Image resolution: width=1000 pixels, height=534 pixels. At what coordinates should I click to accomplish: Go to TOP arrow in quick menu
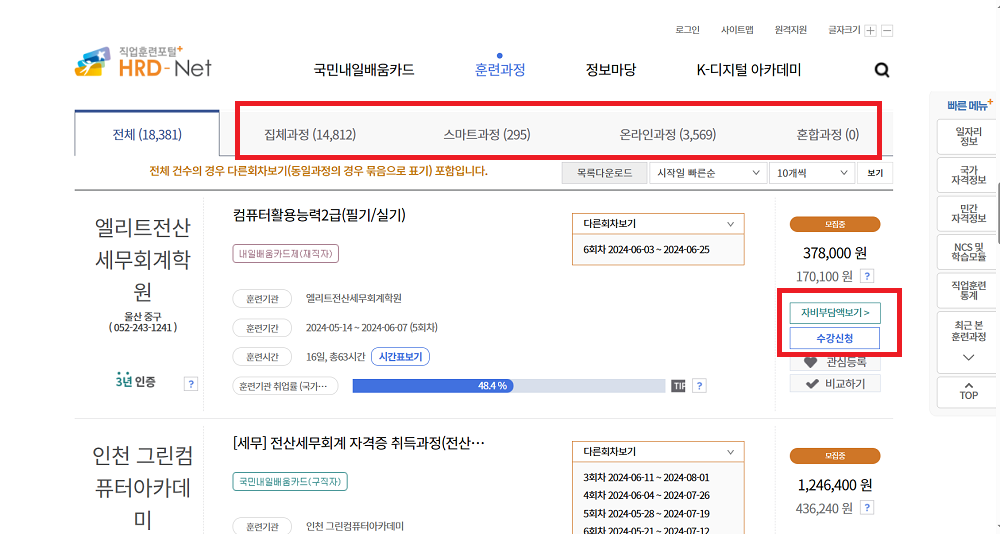tap(968, 392)
